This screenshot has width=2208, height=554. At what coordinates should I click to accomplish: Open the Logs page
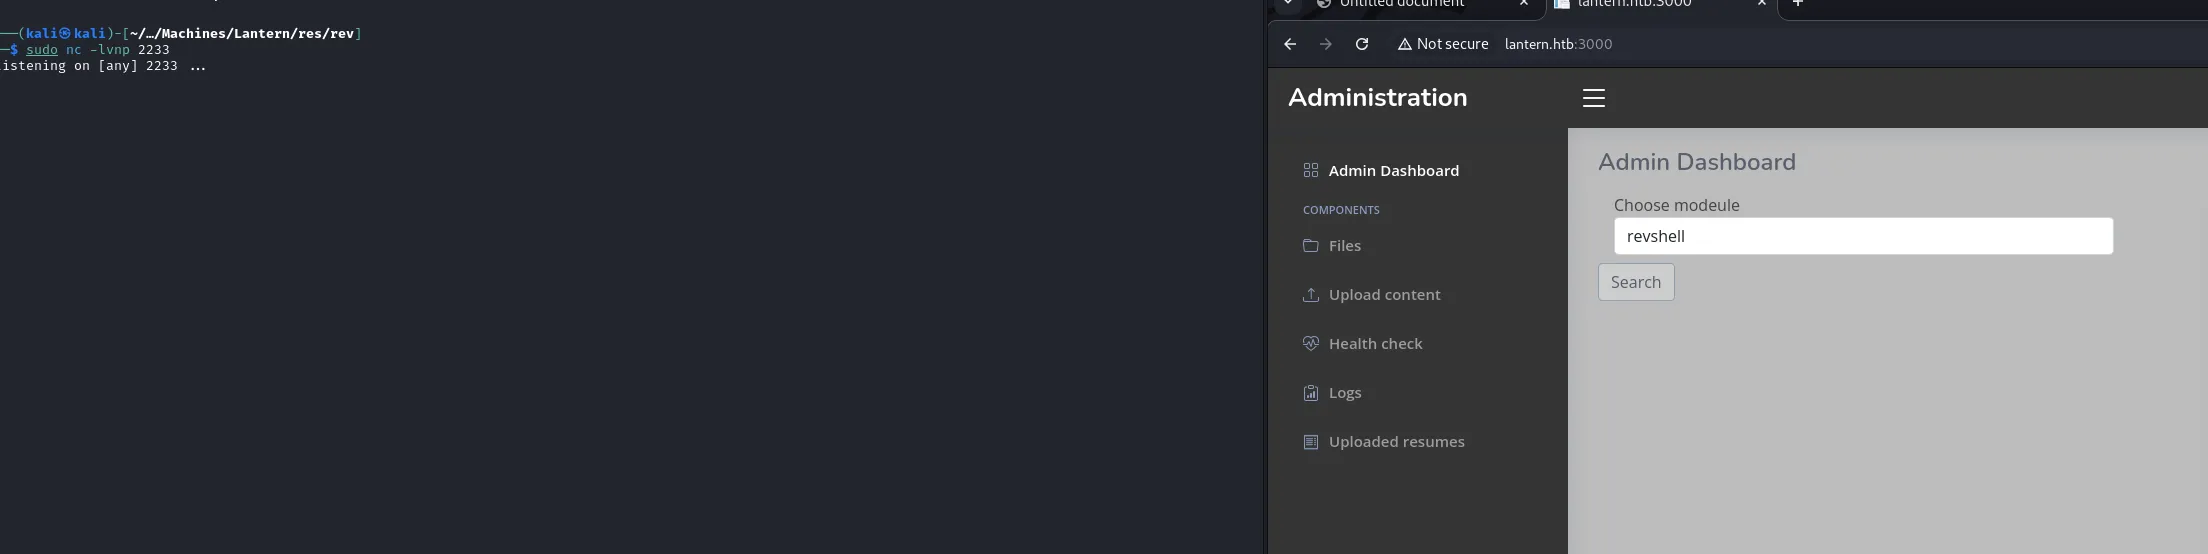point(1345,393)
